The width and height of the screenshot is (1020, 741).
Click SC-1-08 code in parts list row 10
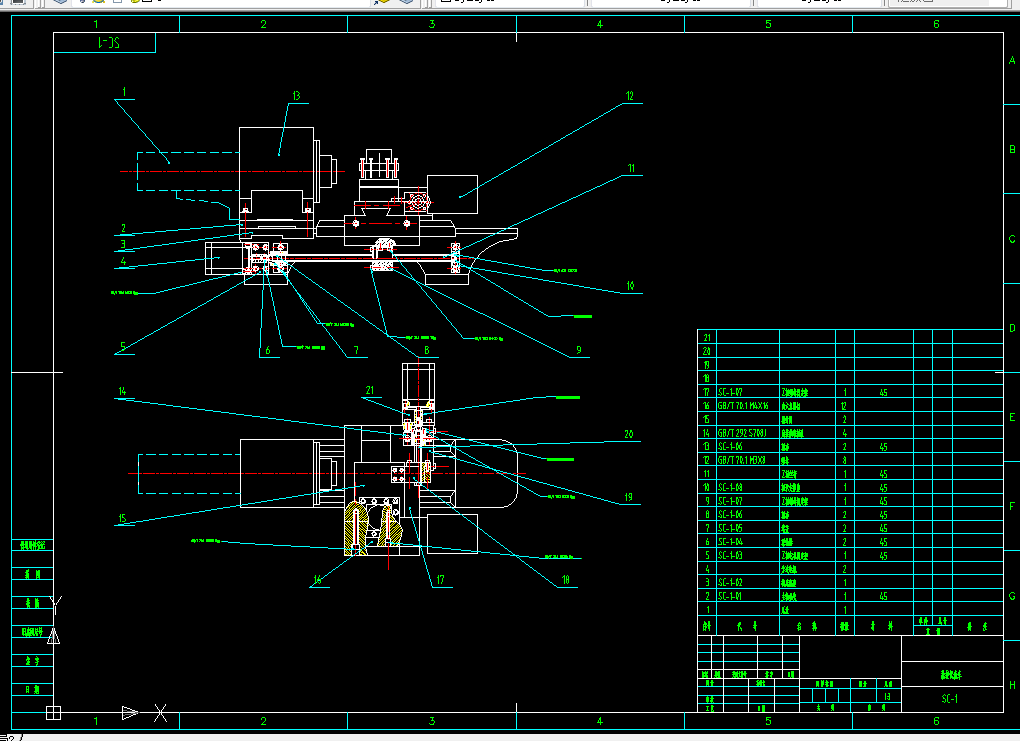[730, 487]
